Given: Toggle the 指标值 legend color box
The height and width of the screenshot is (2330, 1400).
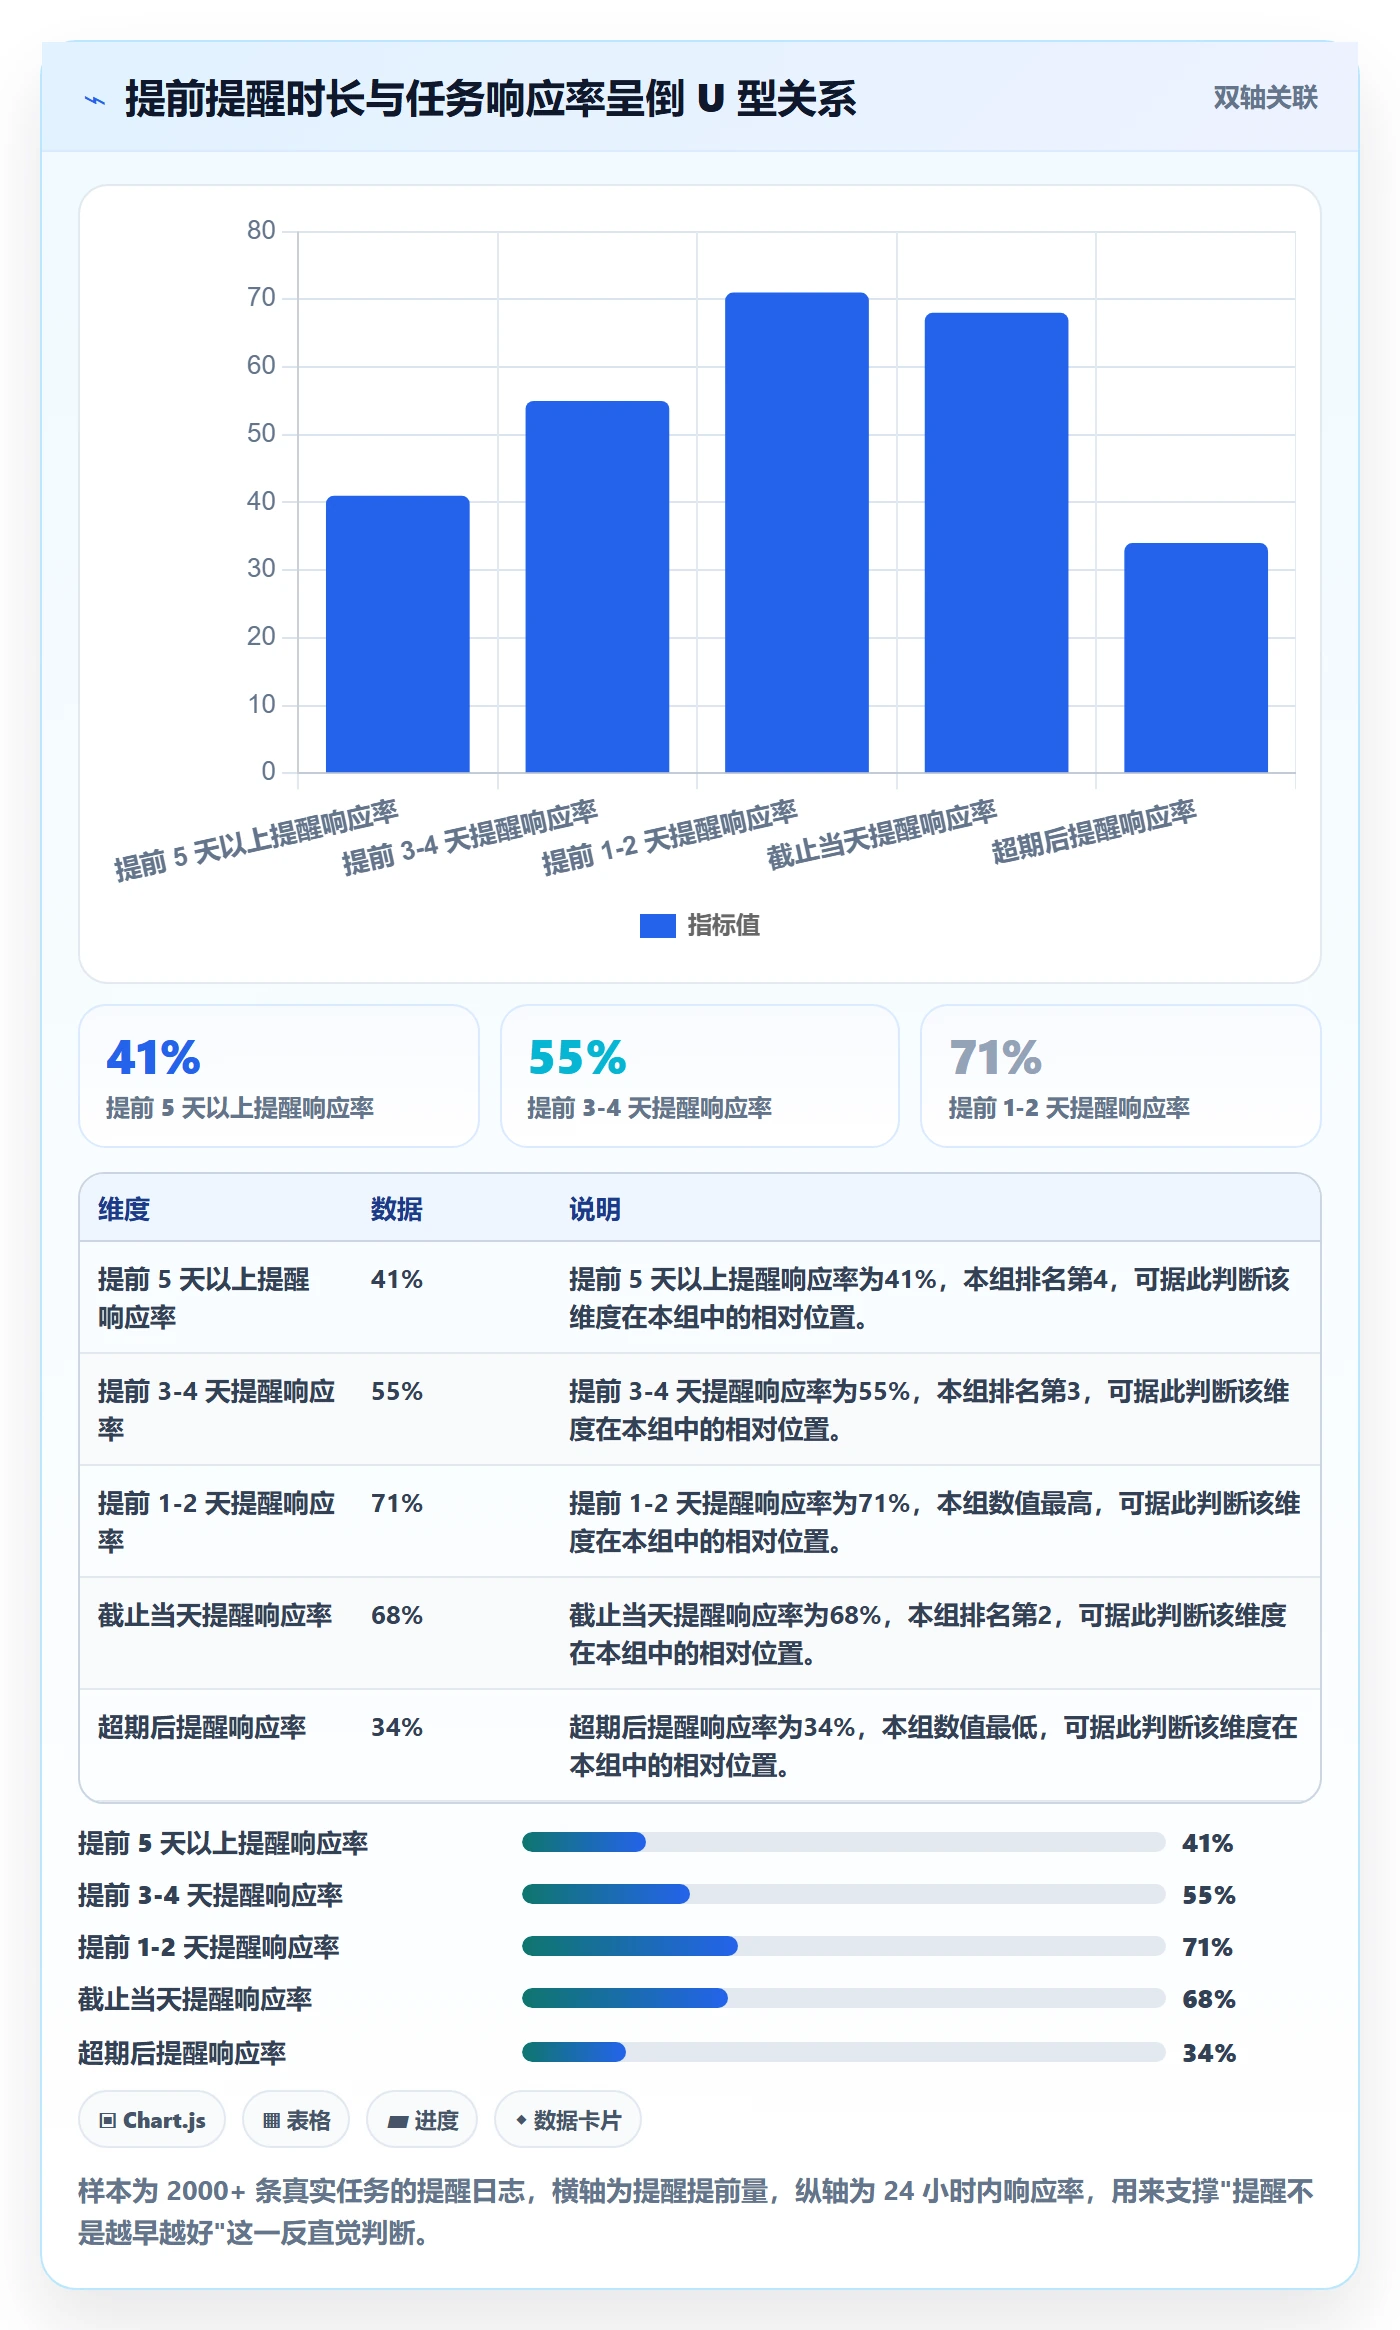Looking at the screenshot, I should click(x=657, y=926).
